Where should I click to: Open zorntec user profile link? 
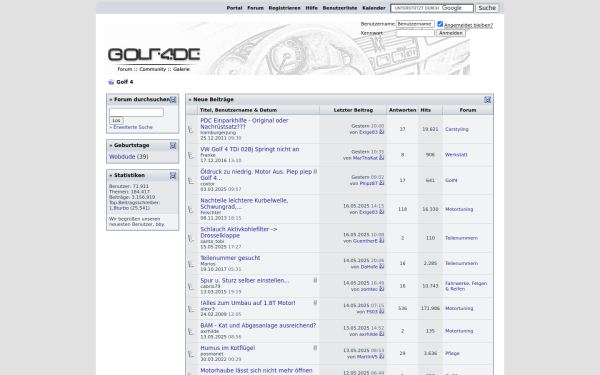tap(369, 289)
